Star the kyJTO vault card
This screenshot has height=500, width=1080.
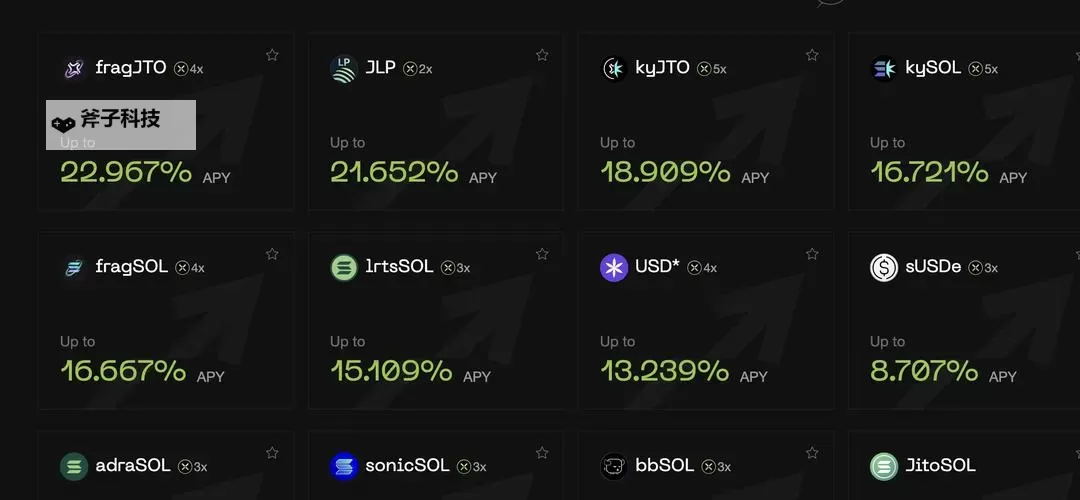tap(812, 55)
